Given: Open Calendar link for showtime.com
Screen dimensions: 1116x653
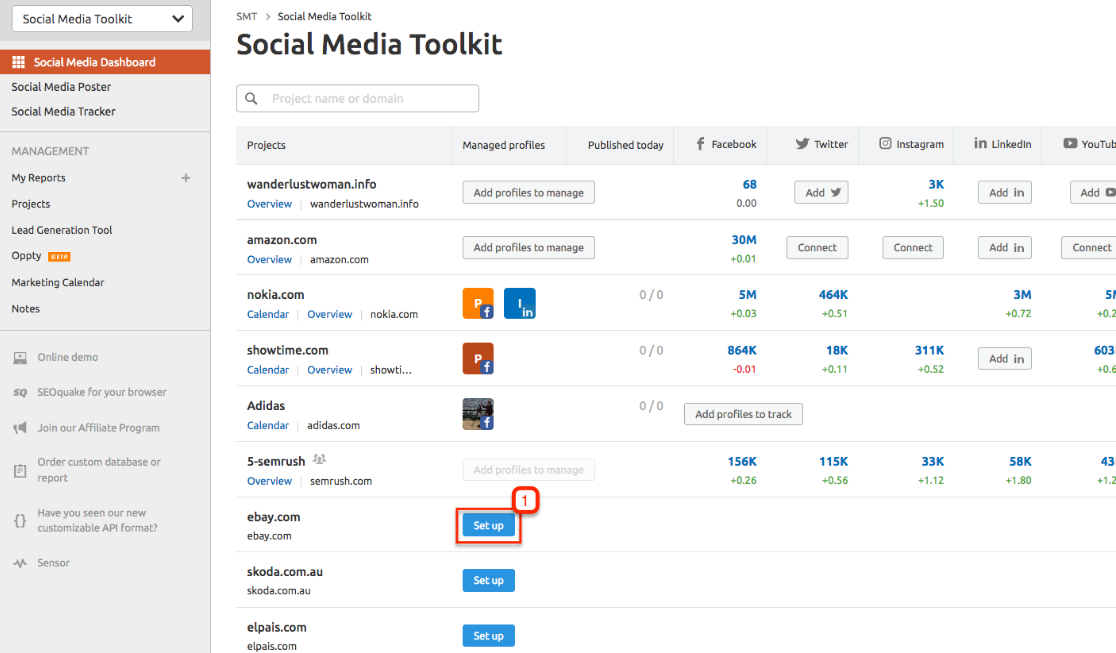Looking at the screenshot, I should point(268,370).
